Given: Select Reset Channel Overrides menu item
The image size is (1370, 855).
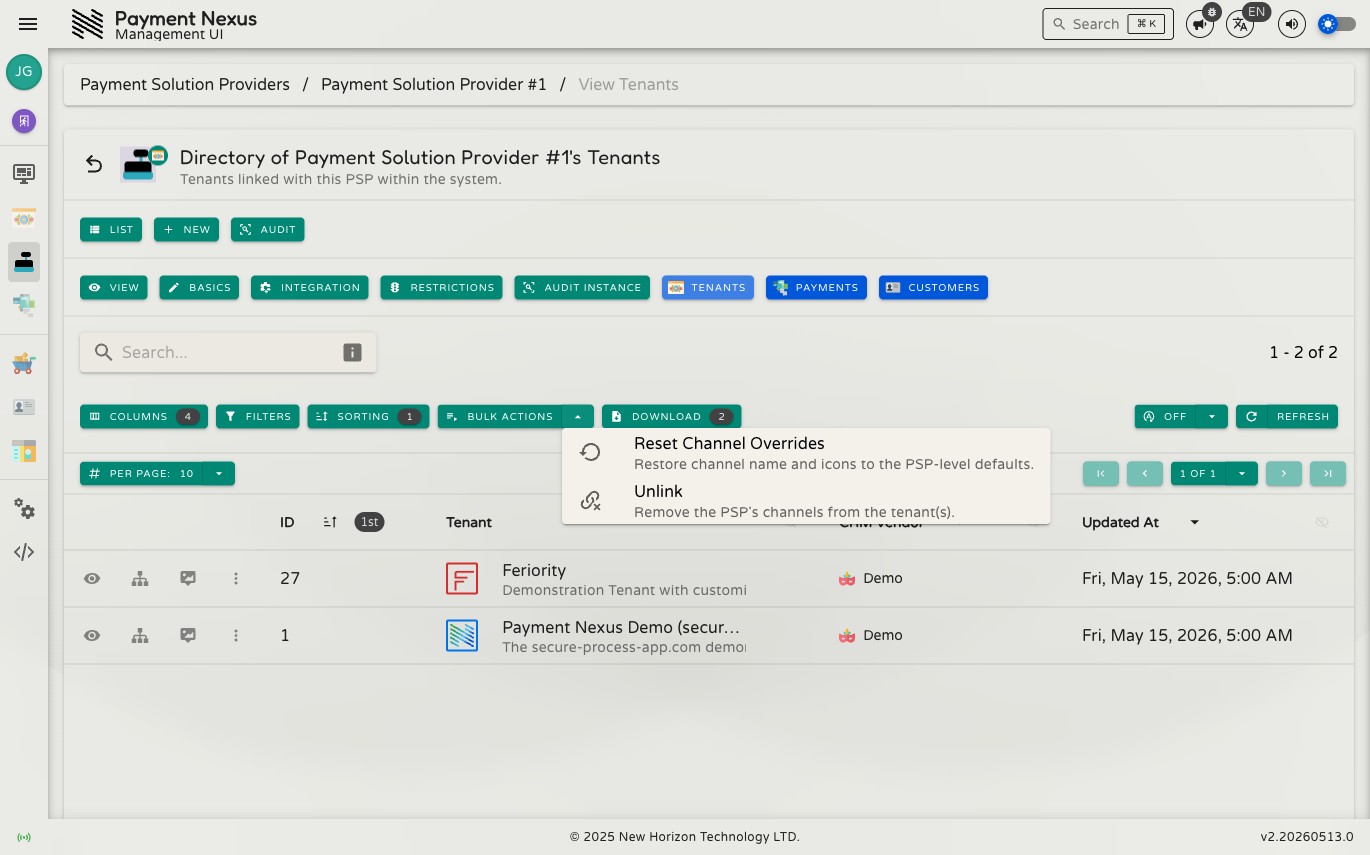Looking at the screenshot, I should [x=806, y=452].
